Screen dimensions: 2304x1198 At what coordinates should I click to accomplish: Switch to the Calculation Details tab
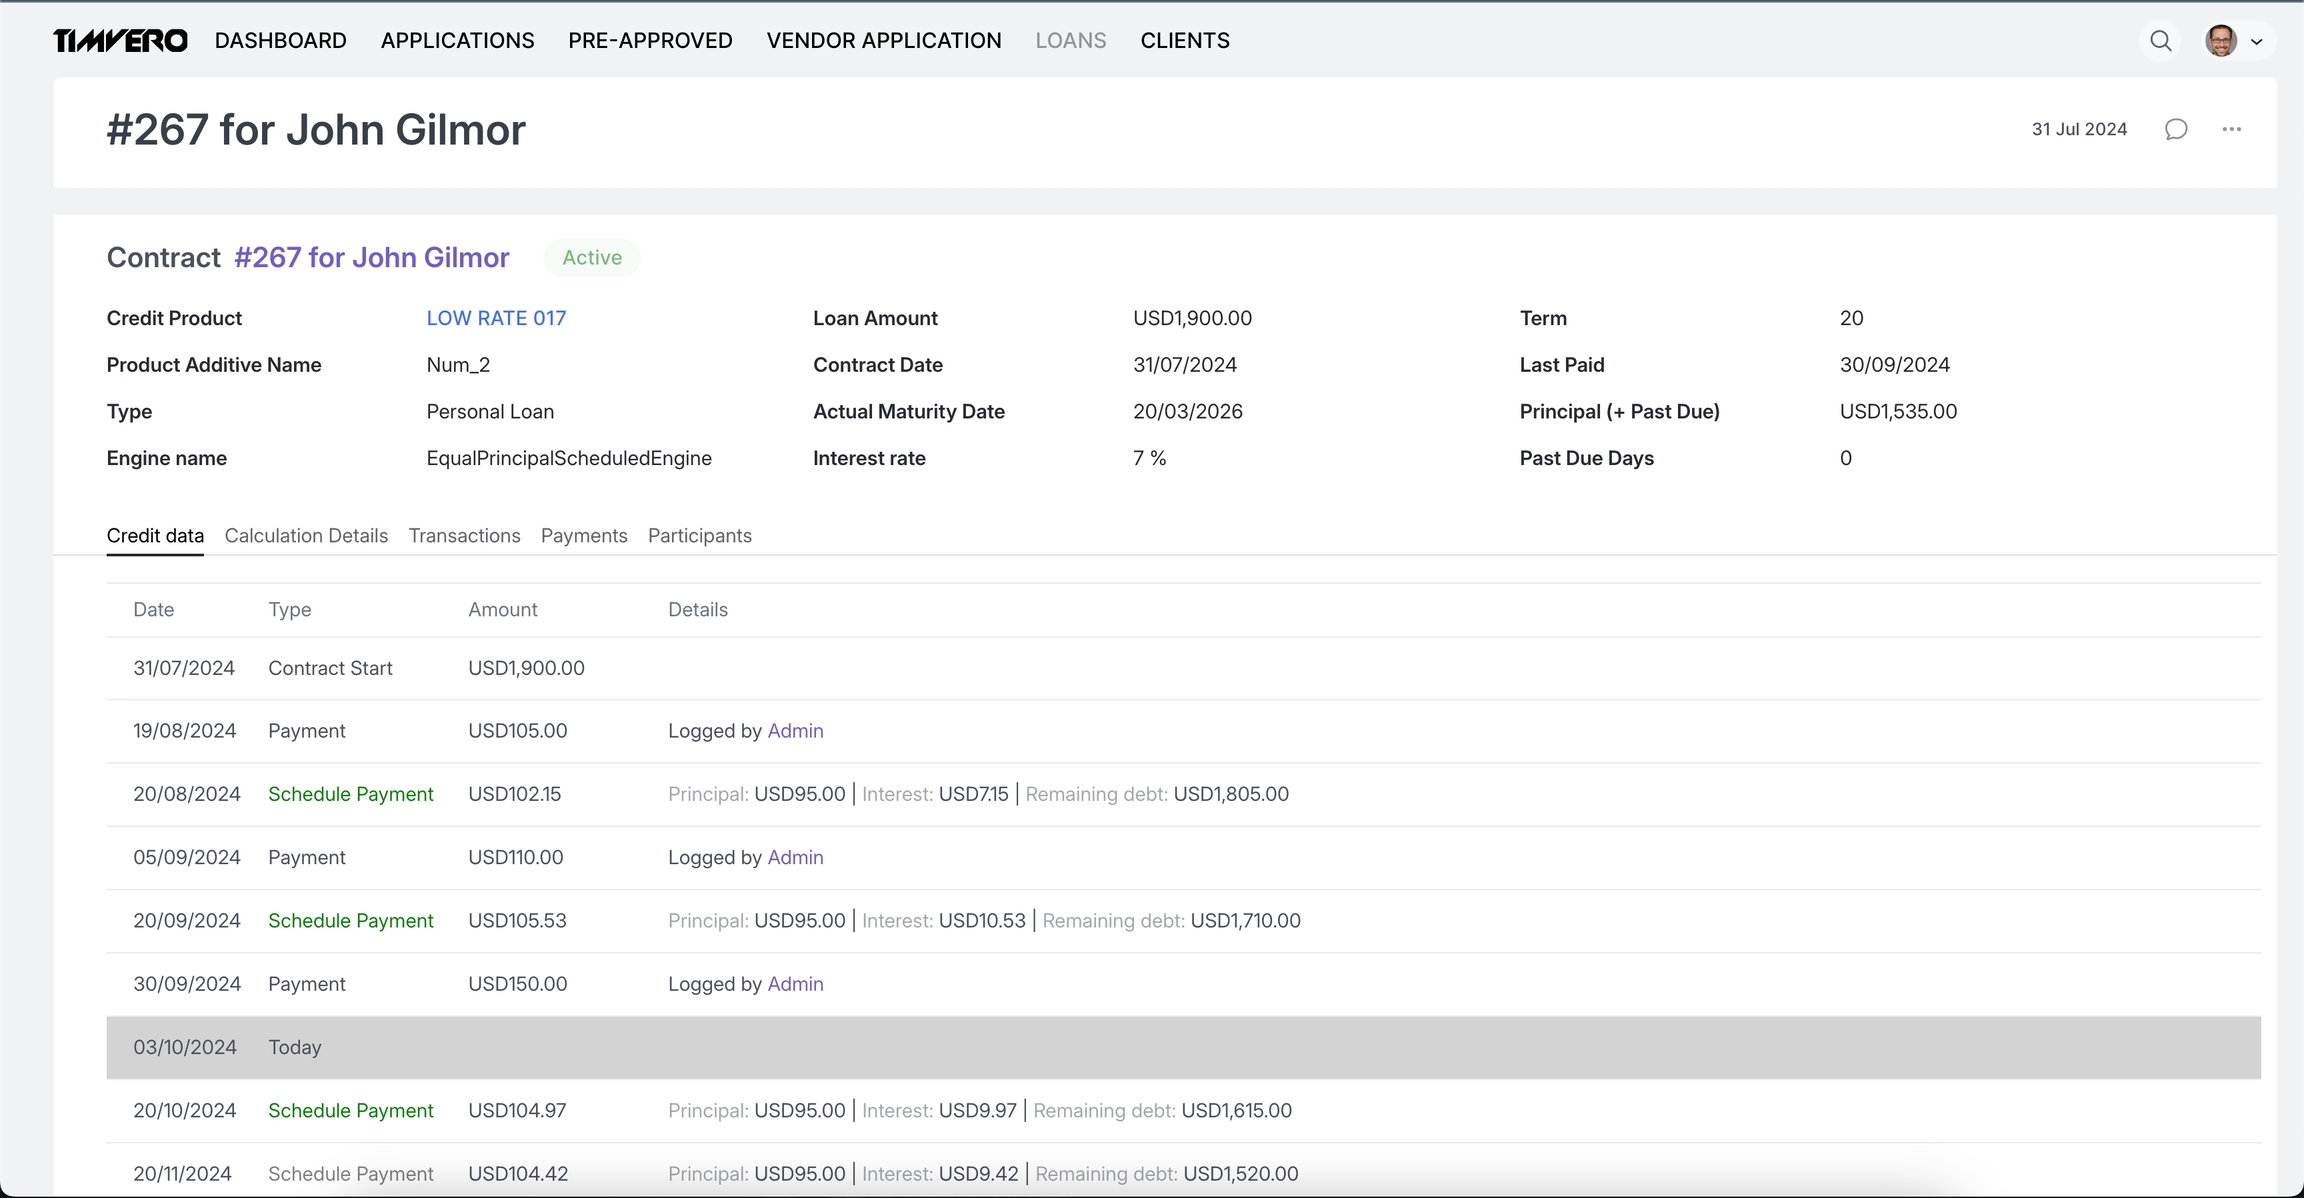point(306,536)
